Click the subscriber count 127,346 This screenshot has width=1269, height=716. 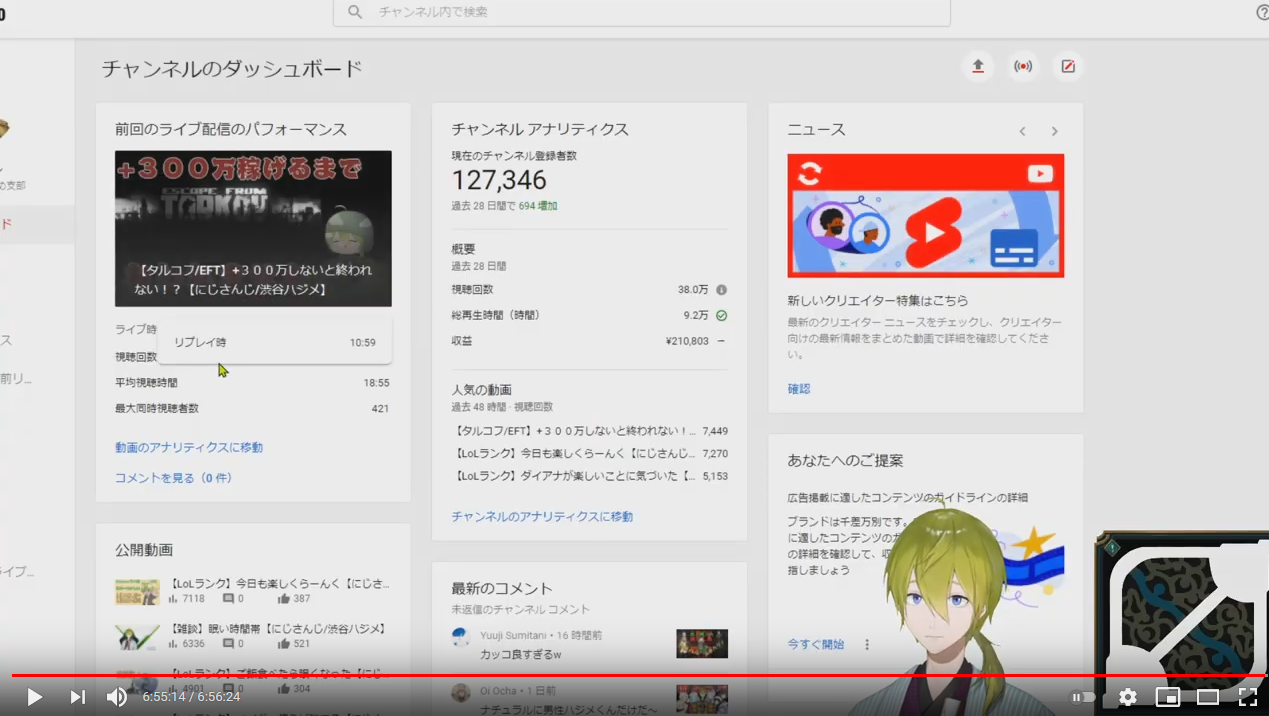point(499,180)
